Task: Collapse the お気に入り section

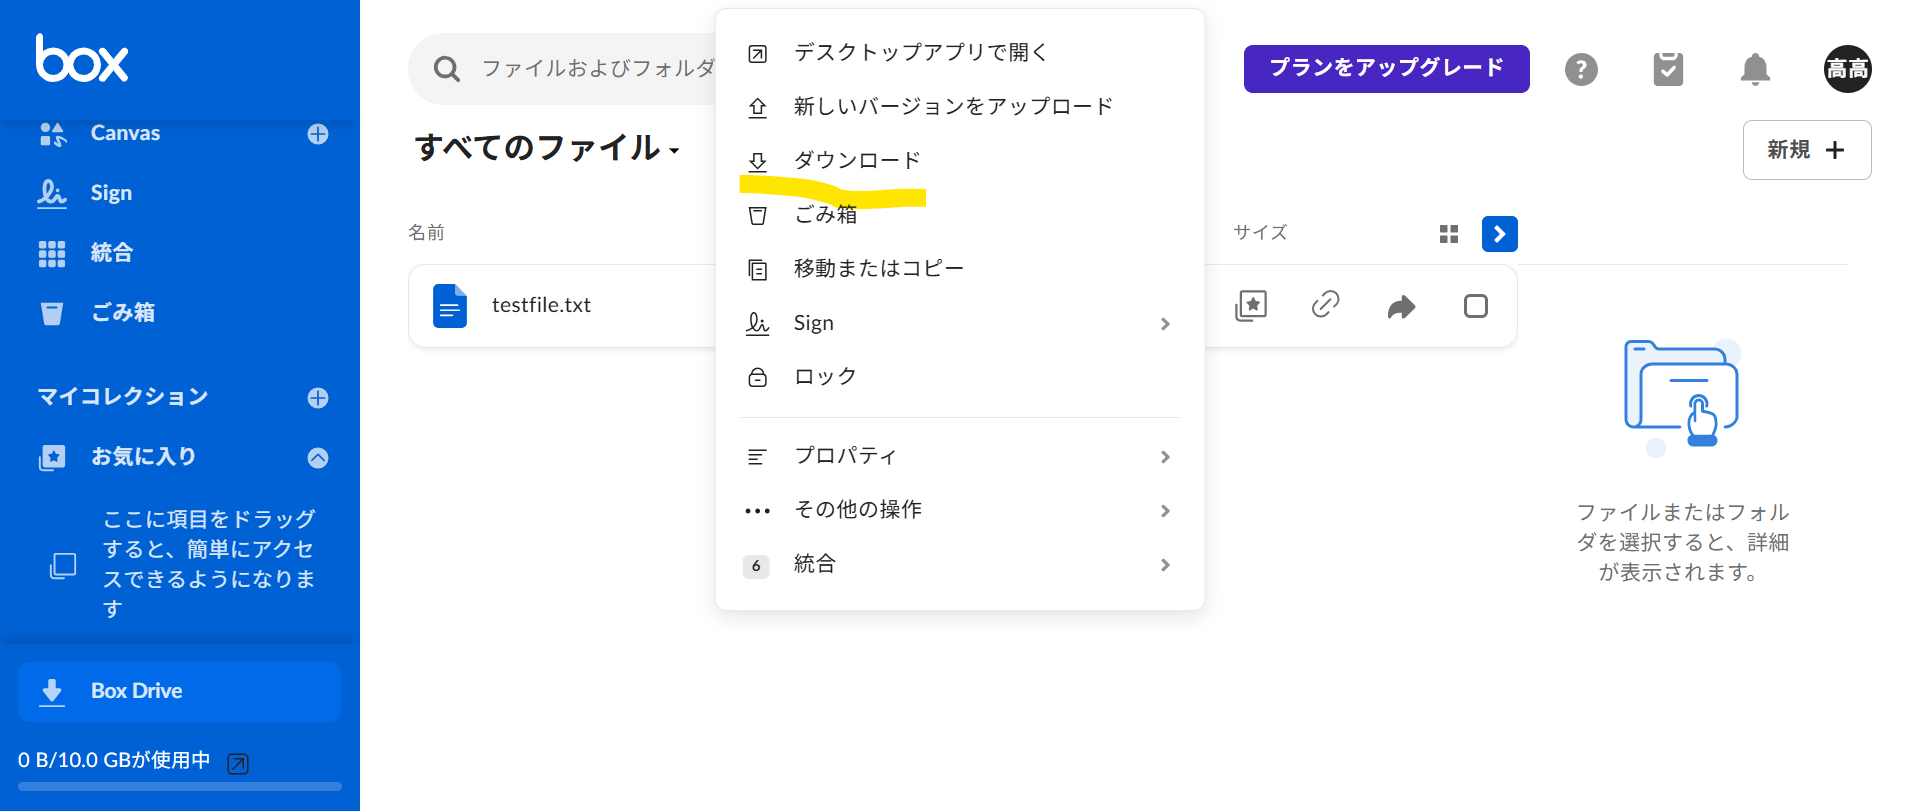Action: (x=318, y=457)
